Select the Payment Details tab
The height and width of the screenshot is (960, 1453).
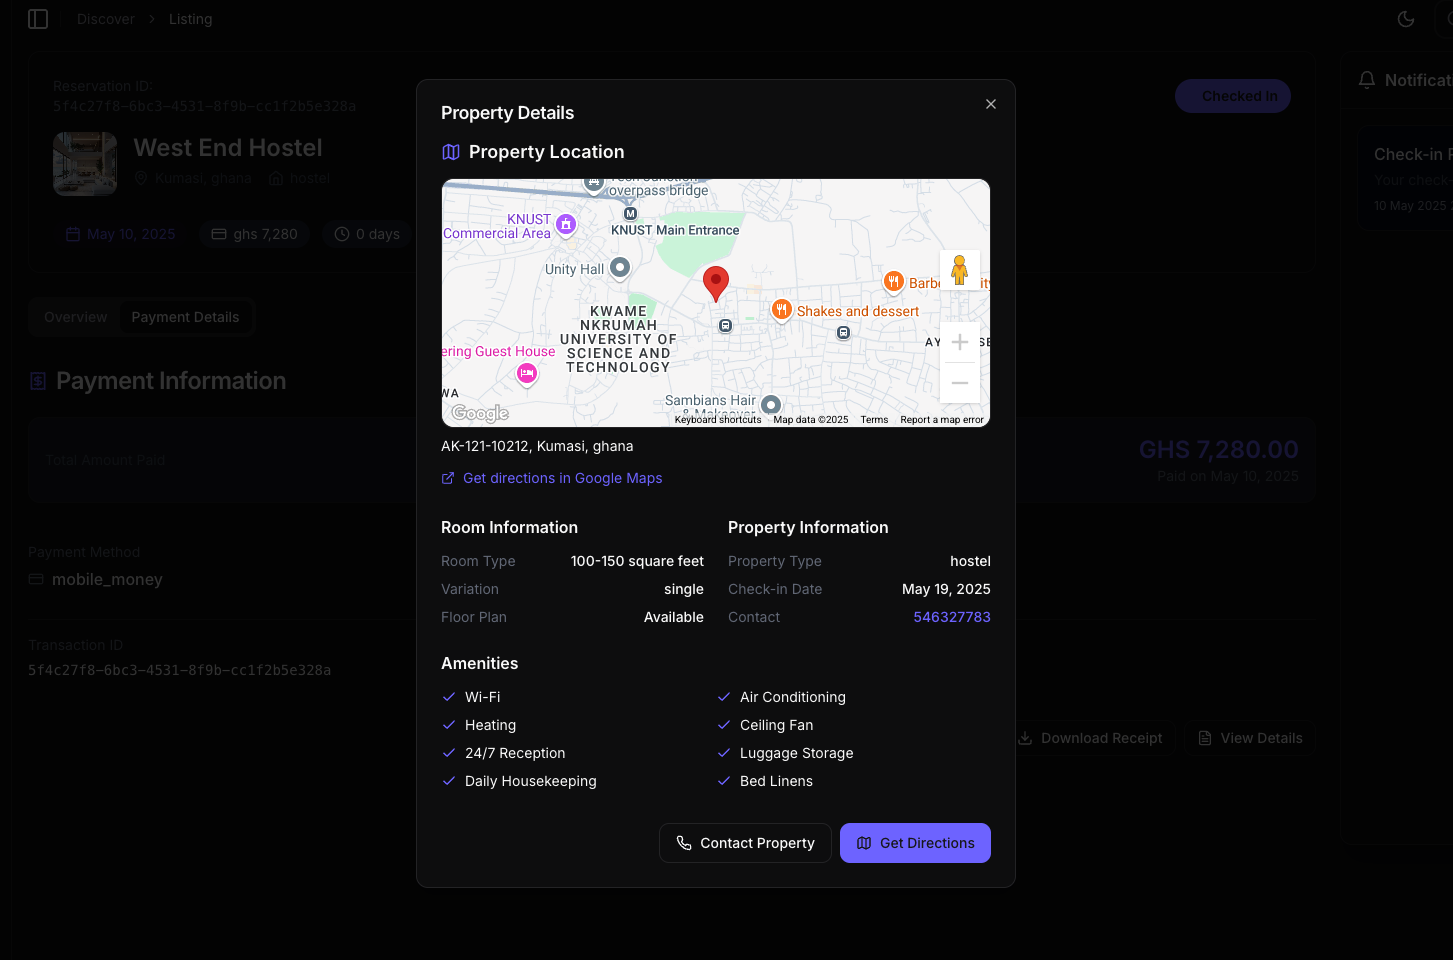coord(185,317)
